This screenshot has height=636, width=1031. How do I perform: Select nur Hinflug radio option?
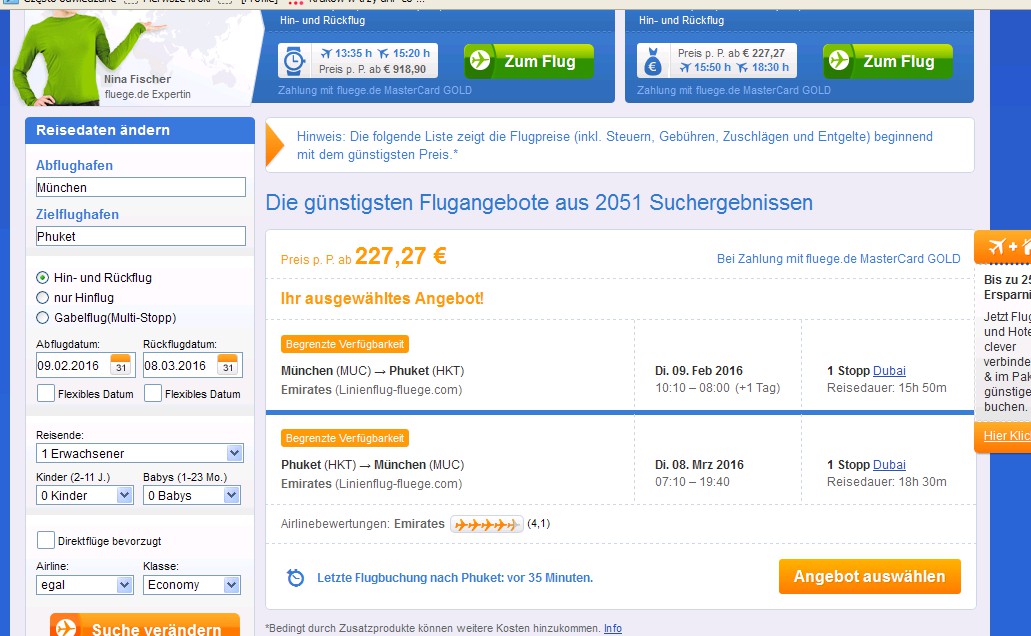pos(43,297)
